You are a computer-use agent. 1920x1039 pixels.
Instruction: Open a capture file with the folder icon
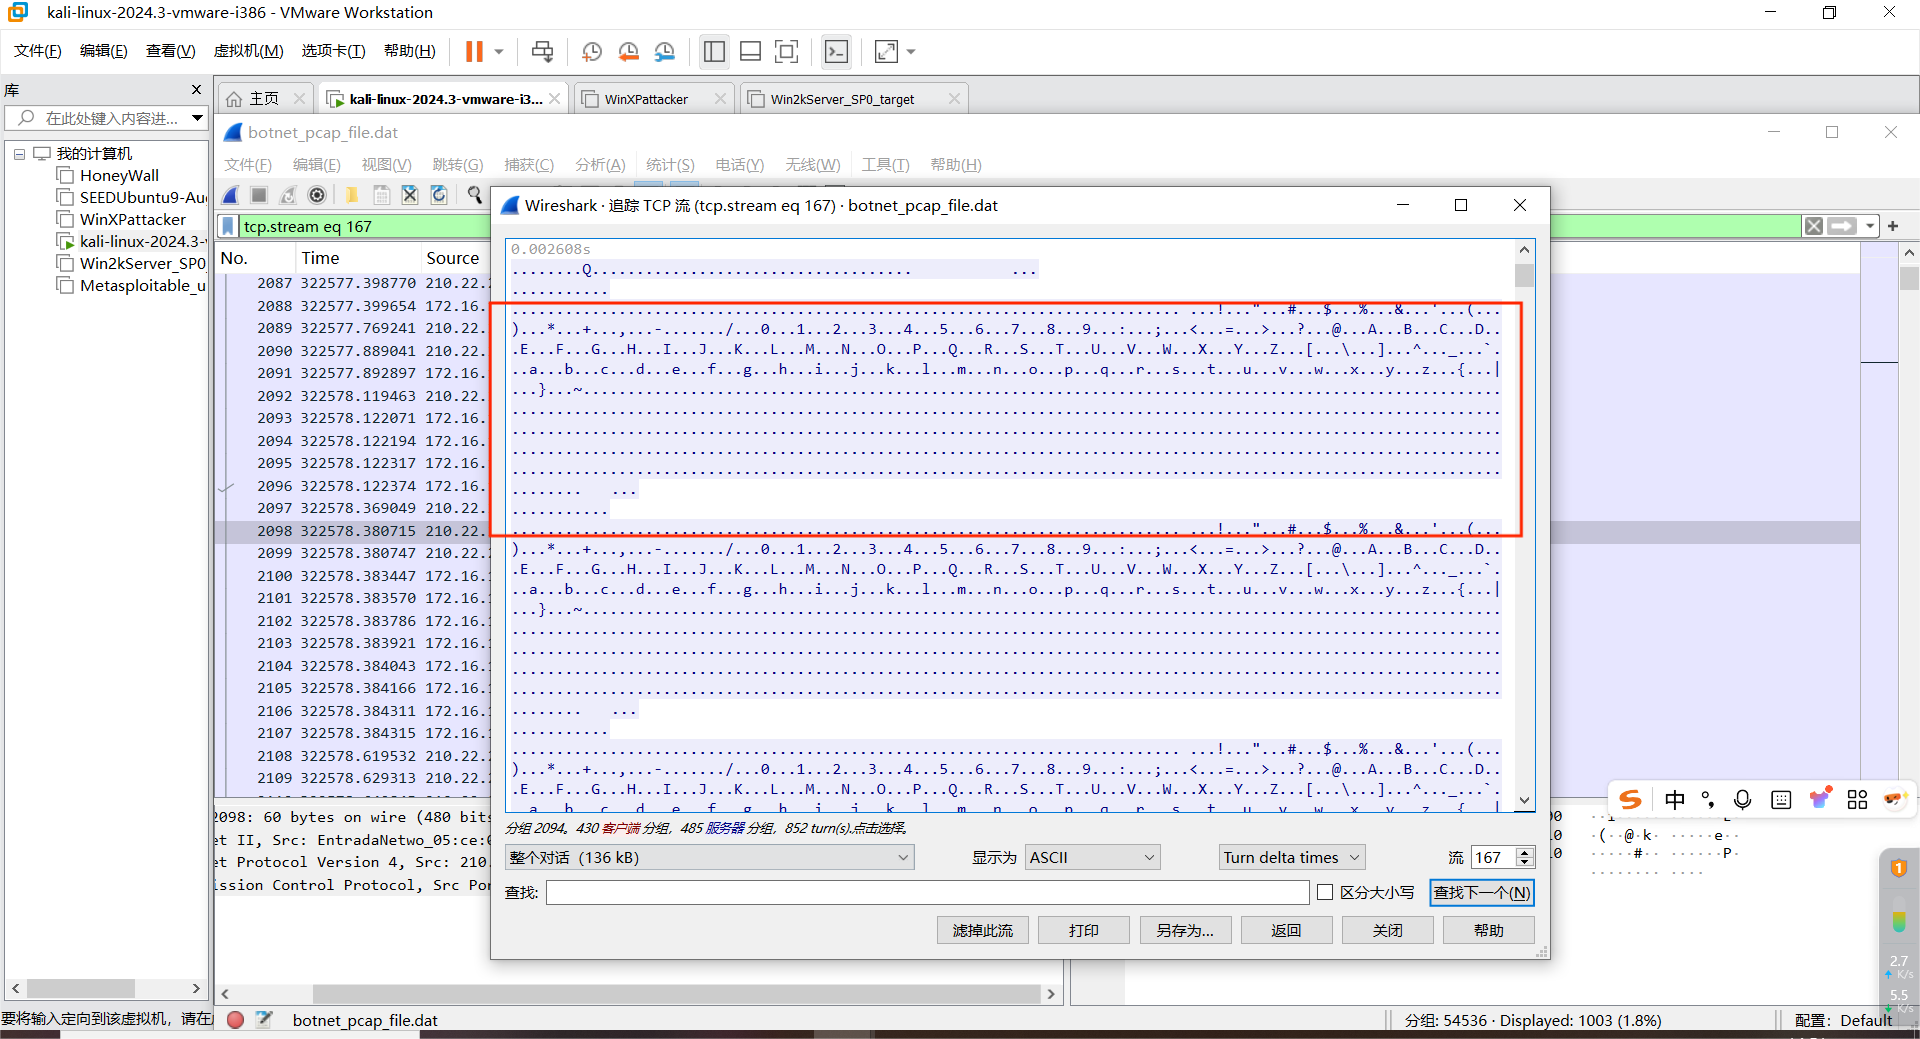[x=352, y=195]
